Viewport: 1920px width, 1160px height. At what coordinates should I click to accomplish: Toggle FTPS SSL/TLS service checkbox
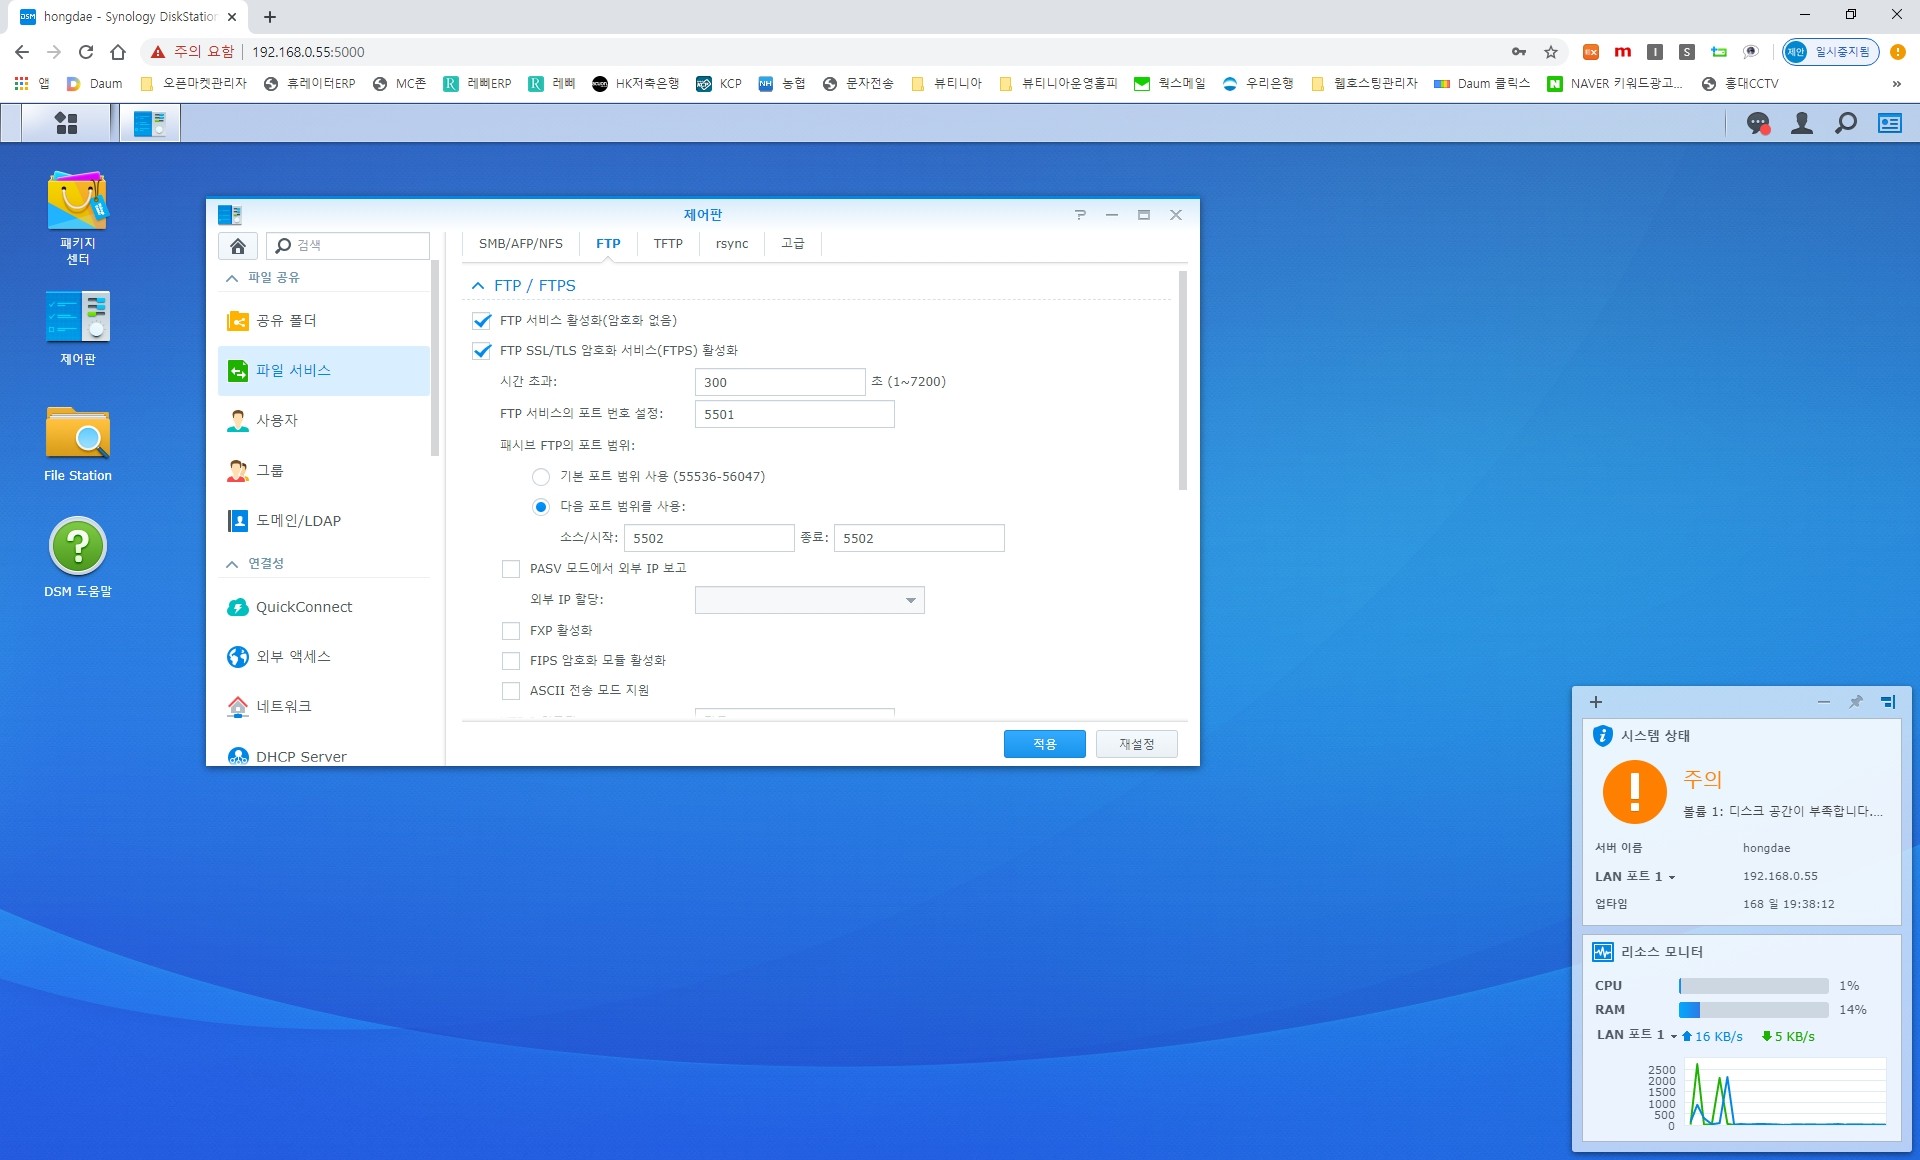click(482, 351)
